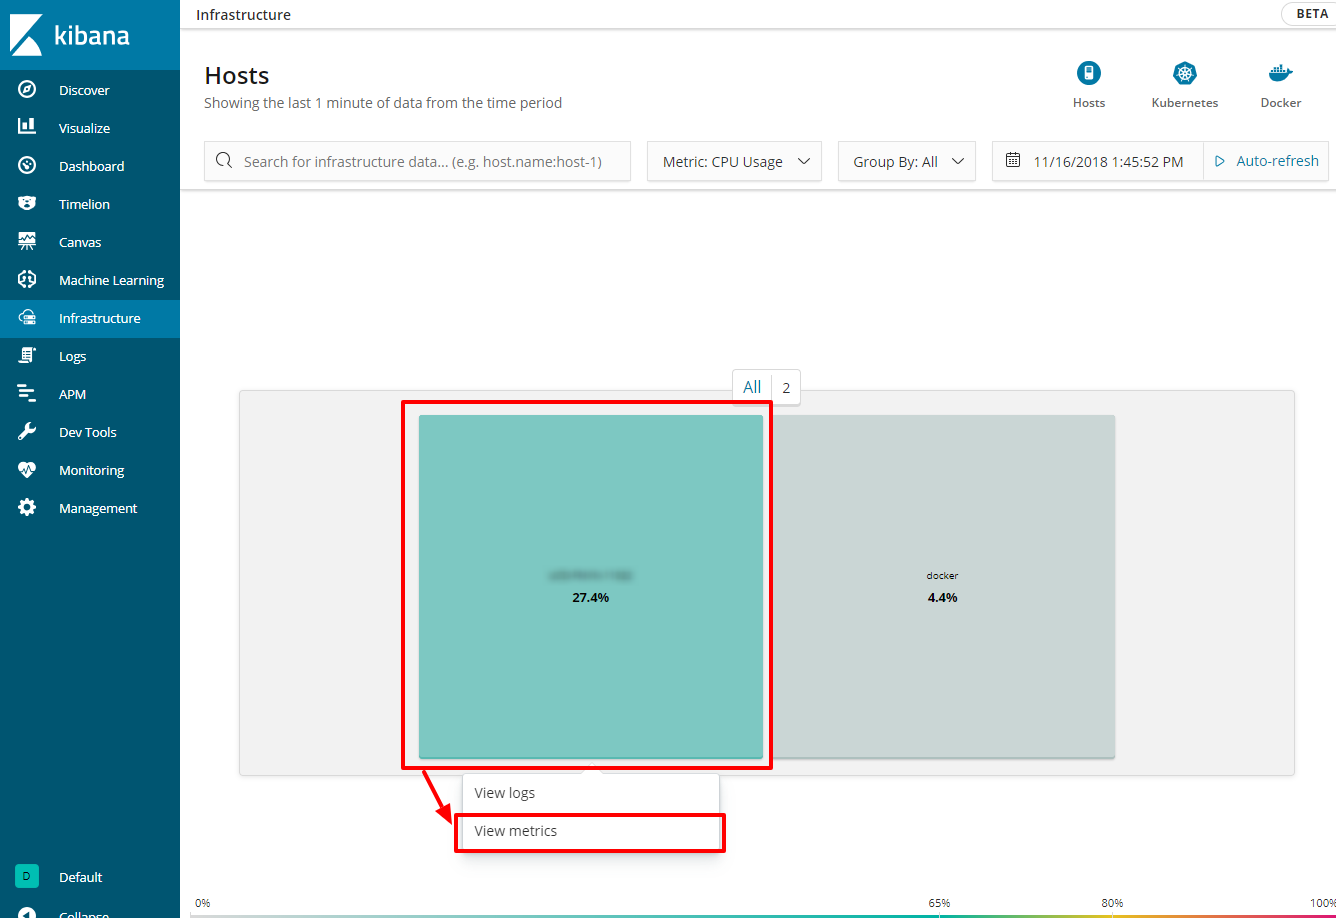The image size is (1336, 918).
Task: Click the Default space avatar
Action: pos(27,877)
